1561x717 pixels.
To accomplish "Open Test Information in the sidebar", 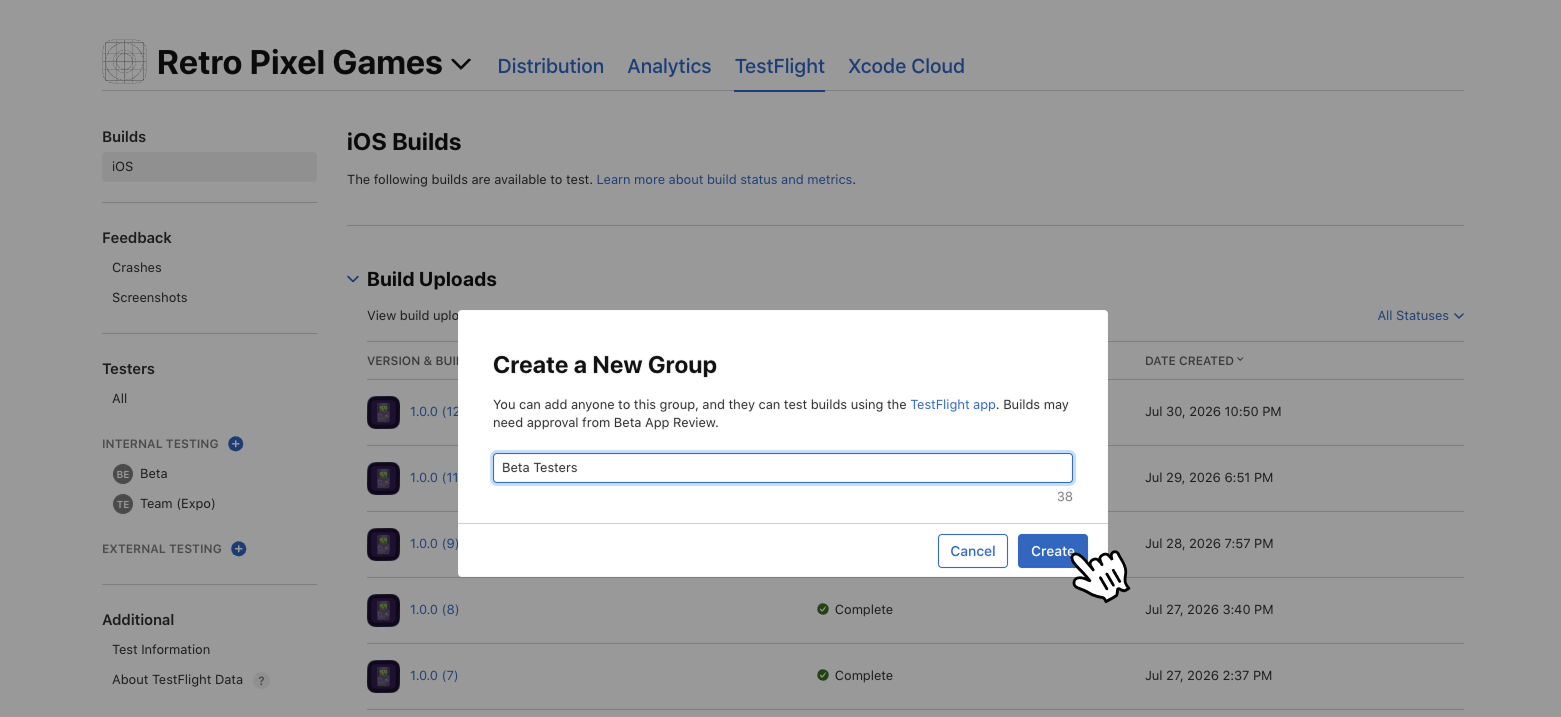I will (x=161, y=650).
